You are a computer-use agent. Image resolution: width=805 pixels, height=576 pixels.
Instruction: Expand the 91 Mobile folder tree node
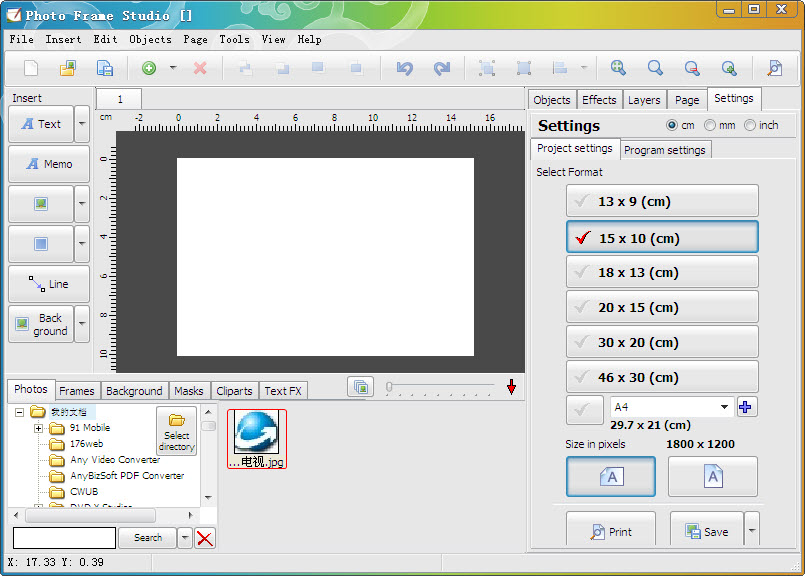(39, 428)
